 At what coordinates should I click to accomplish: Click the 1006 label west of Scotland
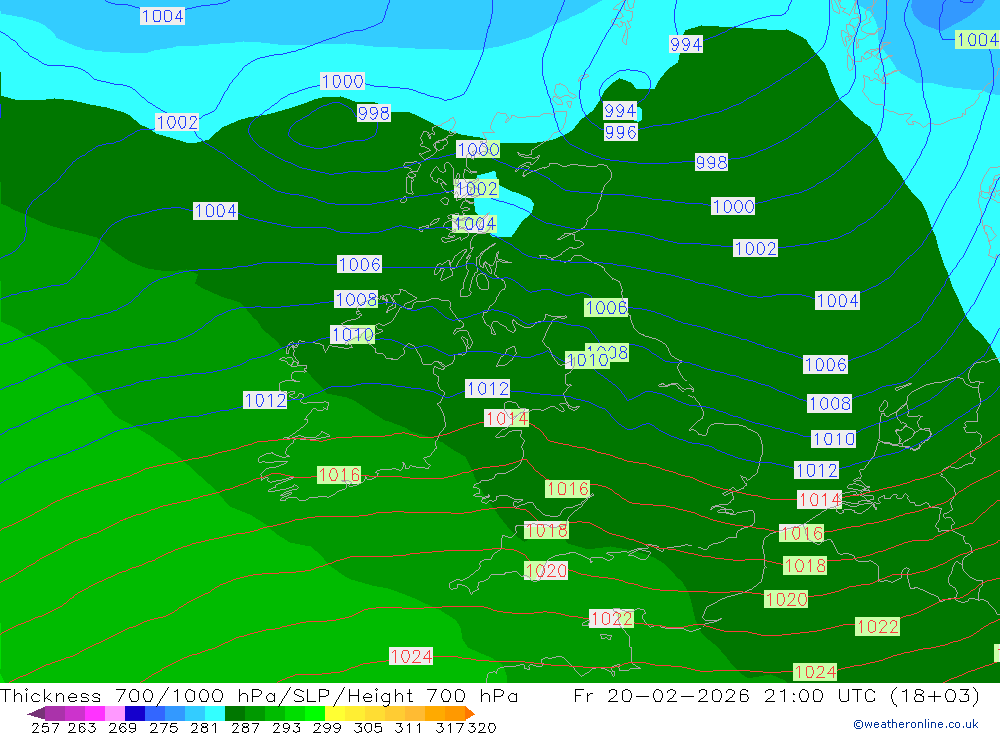tap(360, 264)
